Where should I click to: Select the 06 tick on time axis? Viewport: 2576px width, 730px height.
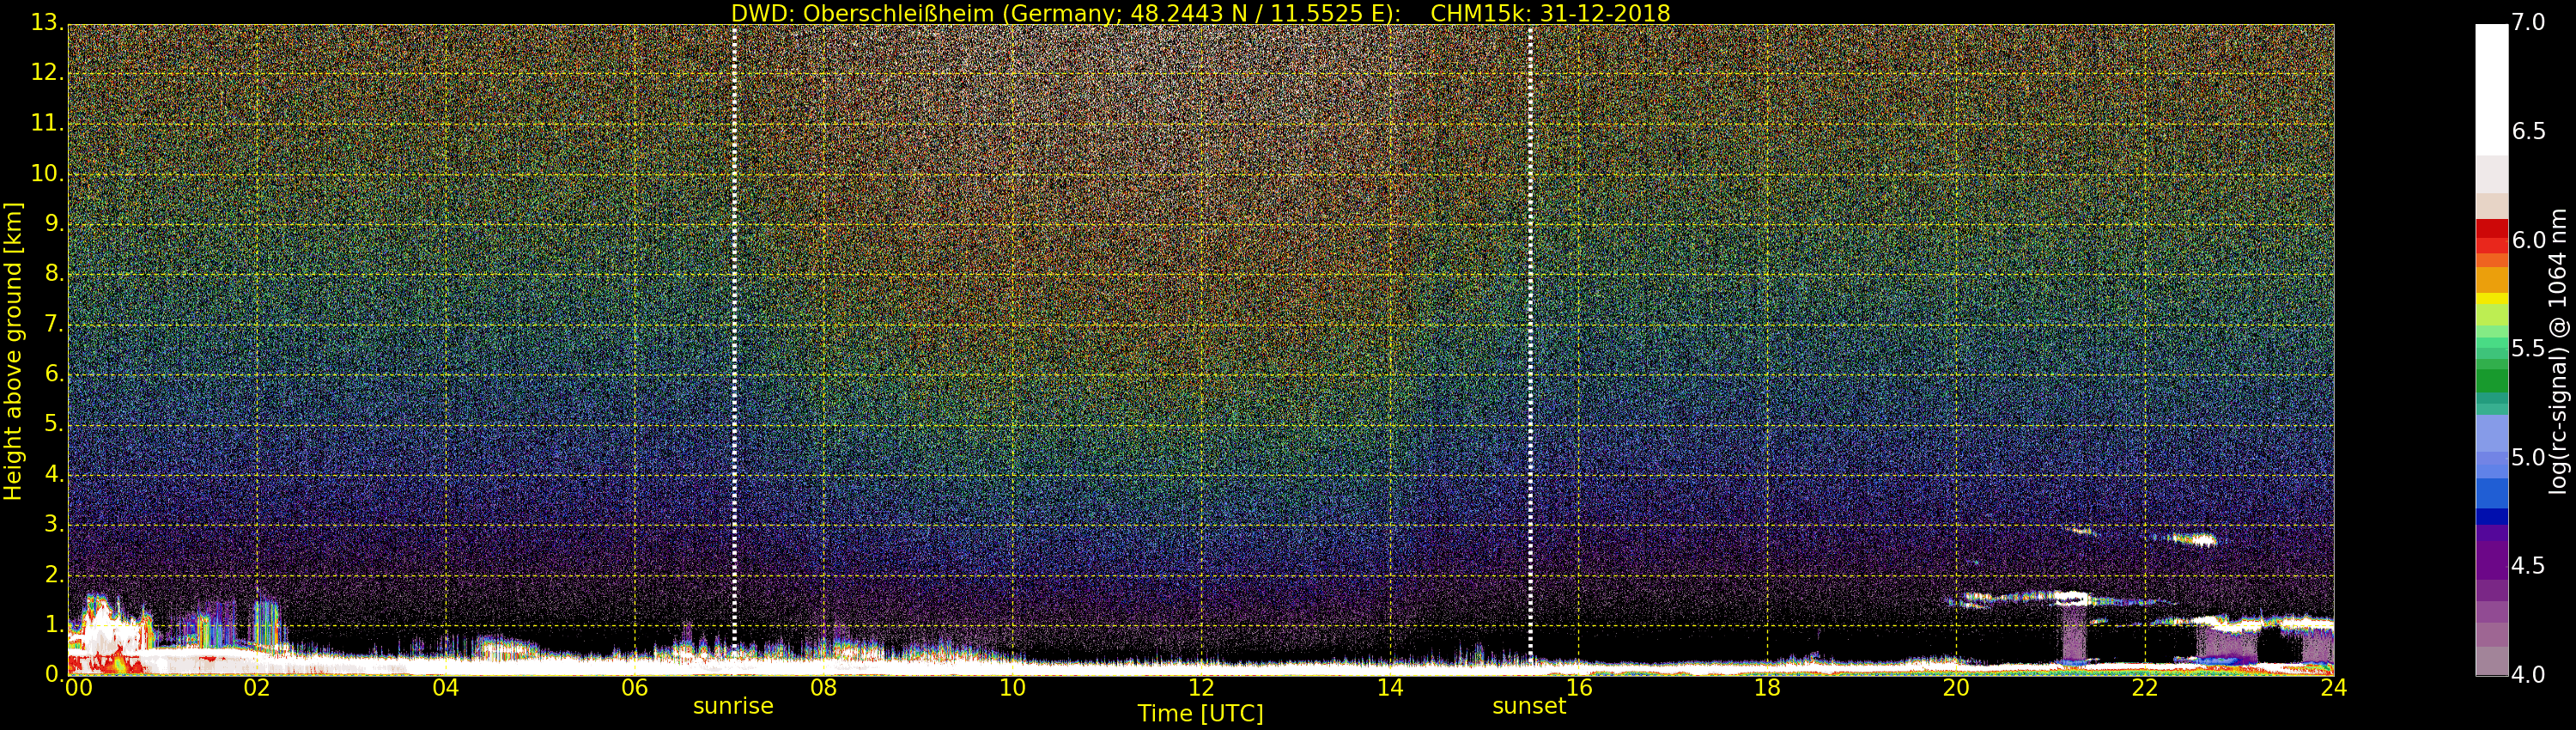coord(635,688)
